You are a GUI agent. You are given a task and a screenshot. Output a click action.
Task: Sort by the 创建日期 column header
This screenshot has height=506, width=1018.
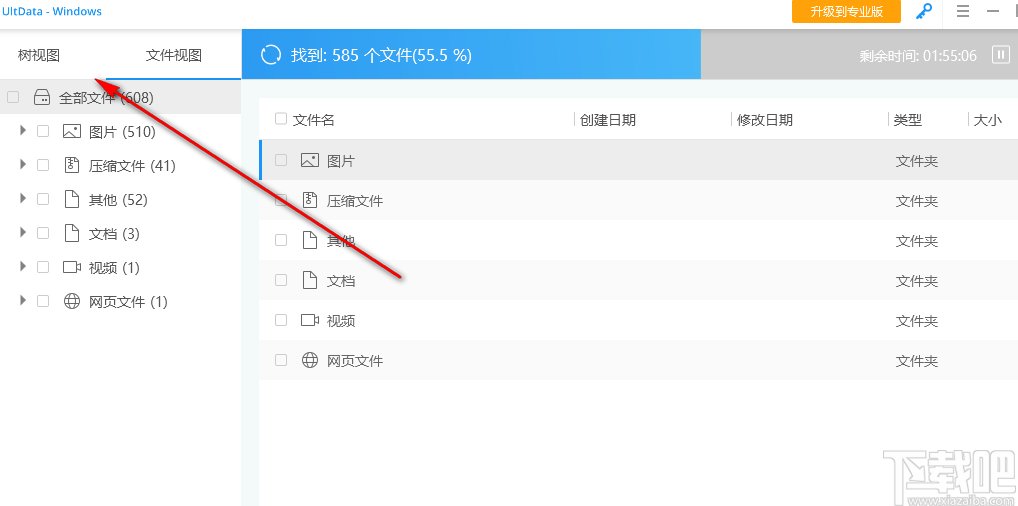[x=608, y=120]
